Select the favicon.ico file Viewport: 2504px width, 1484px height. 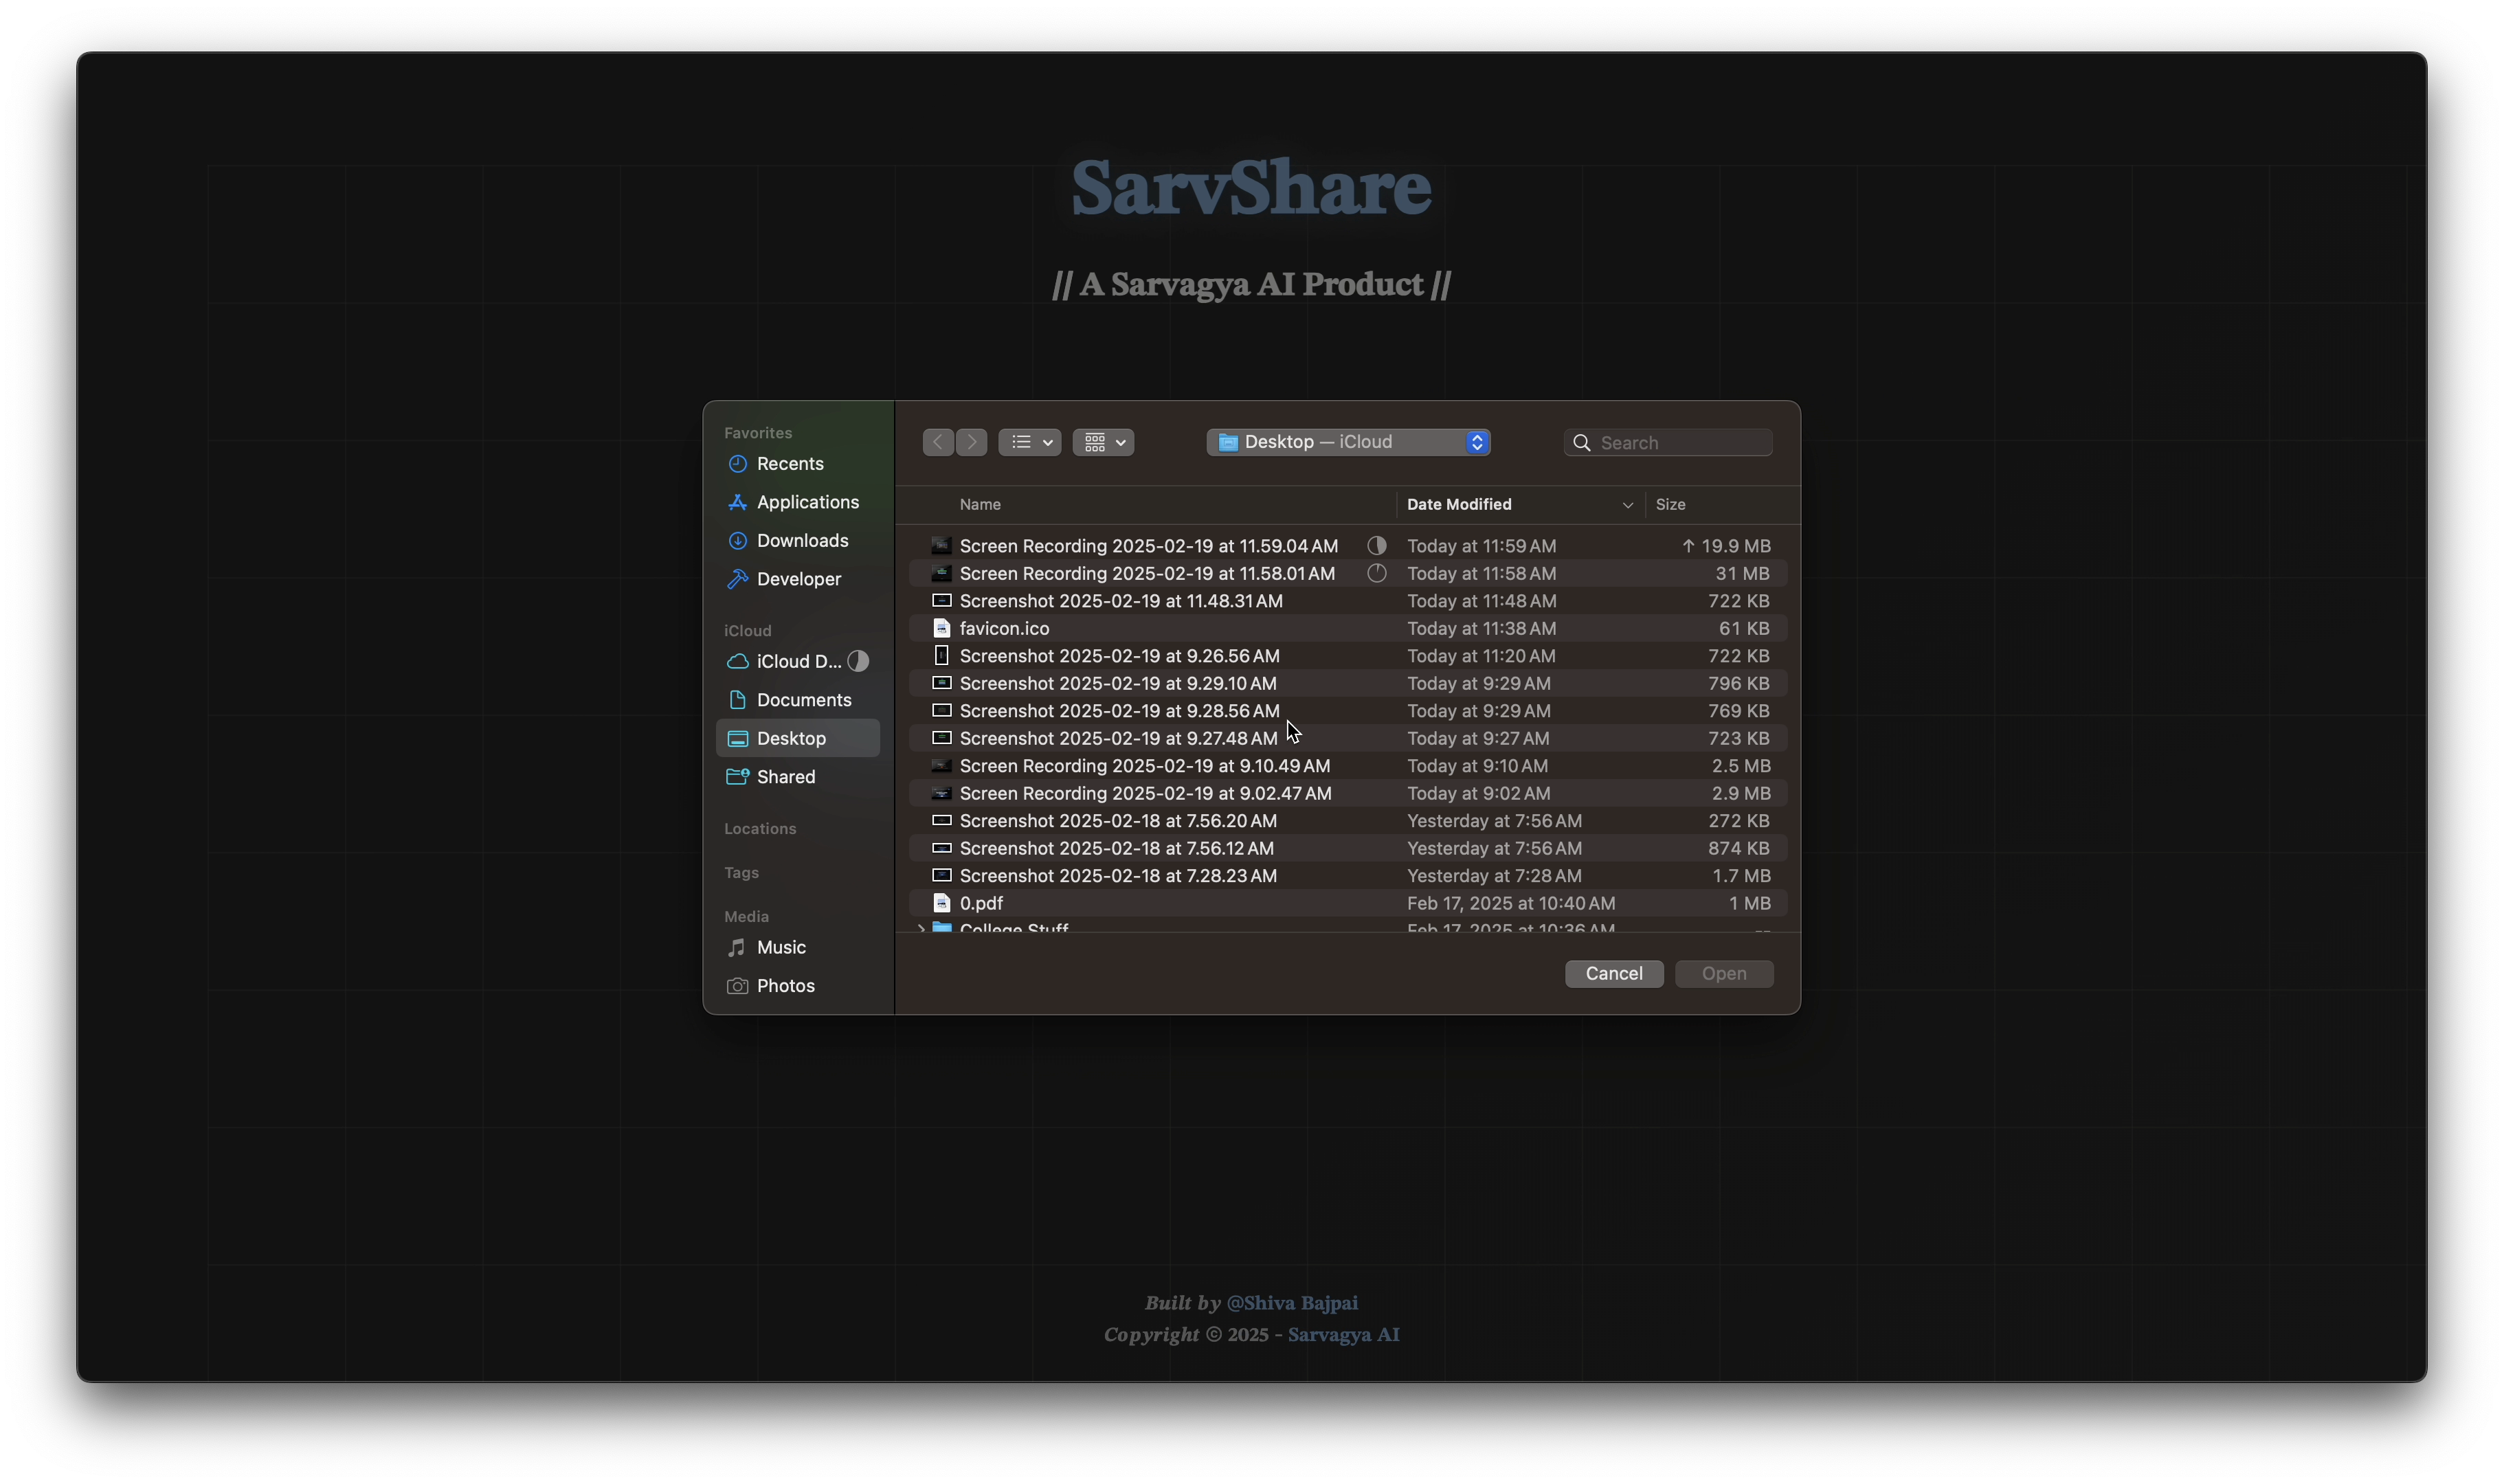pyautogui.click(x=1004, y=629)
